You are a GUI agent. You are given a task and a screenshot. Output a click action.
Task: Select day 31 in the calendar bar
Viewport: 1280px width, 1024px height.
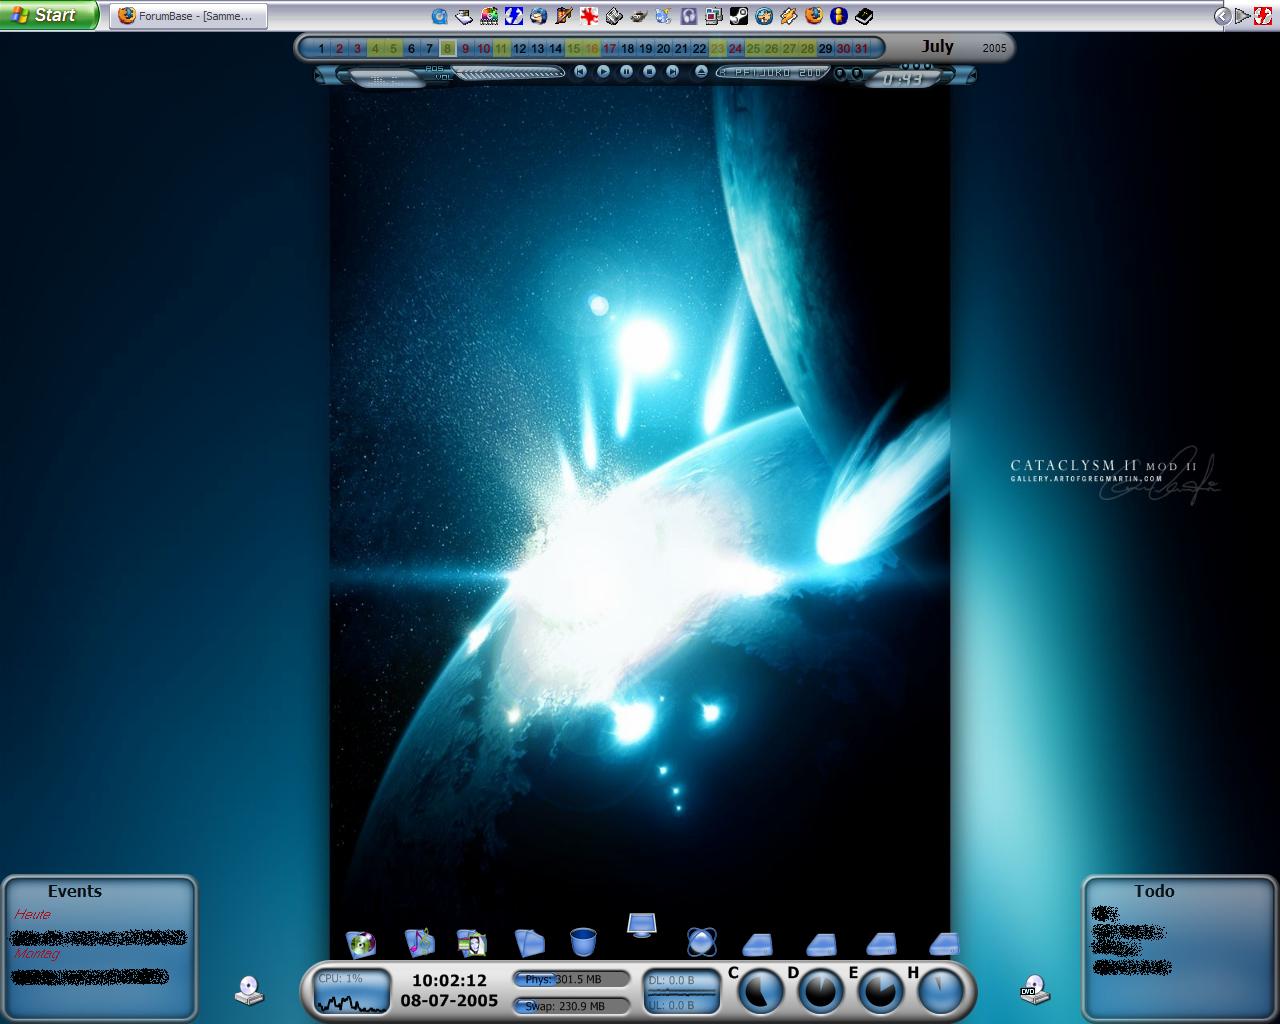tap(861, 48)
